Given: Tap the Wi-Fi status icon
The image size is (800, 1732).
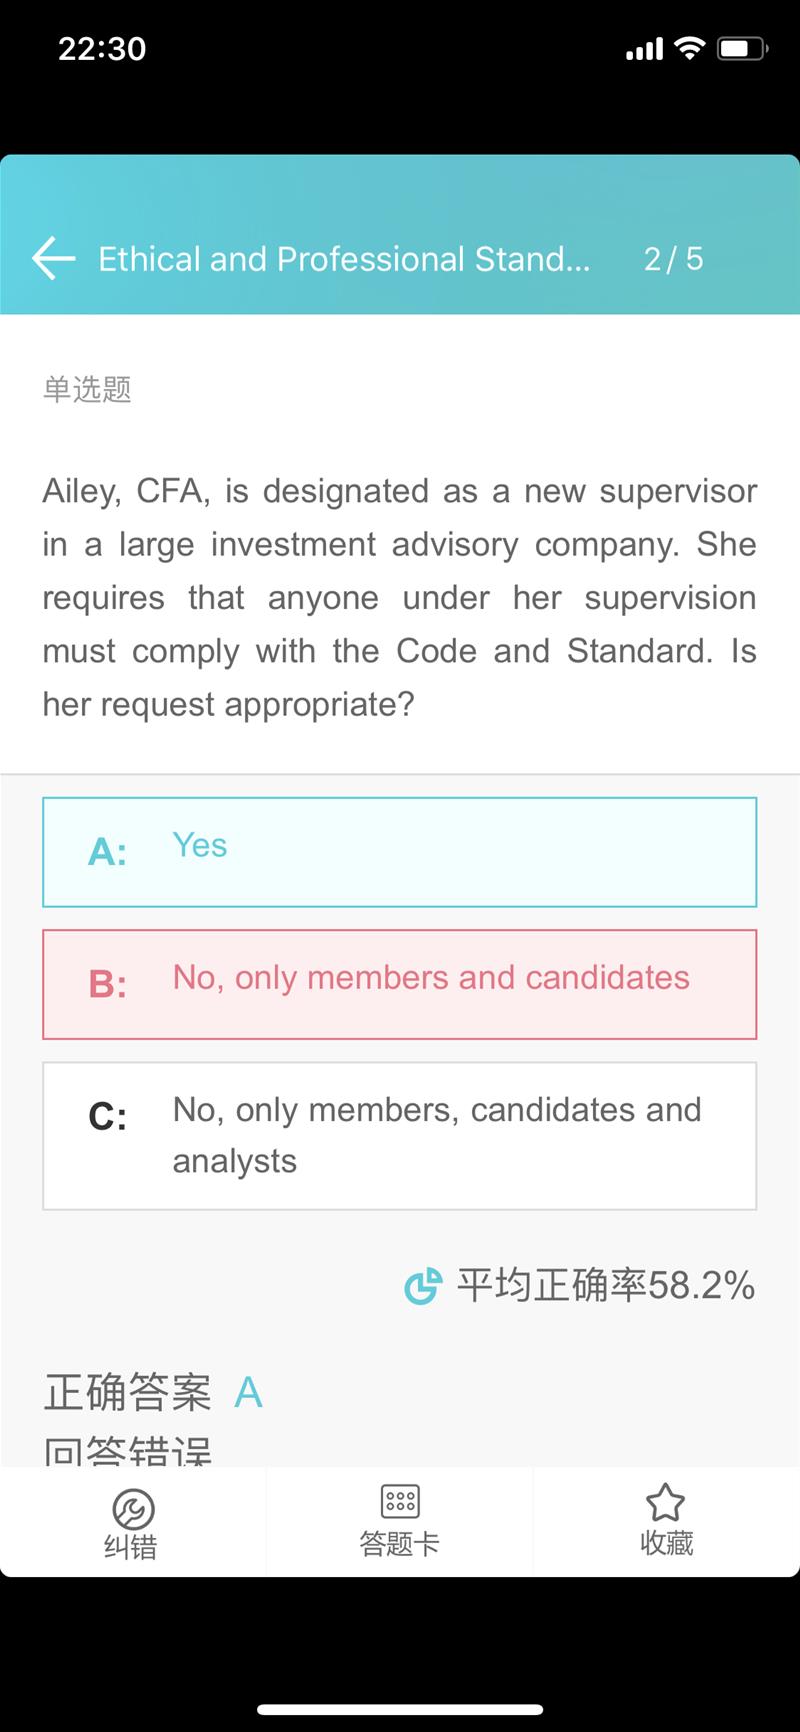Looking at the screenshot, I should click(690, 47).
